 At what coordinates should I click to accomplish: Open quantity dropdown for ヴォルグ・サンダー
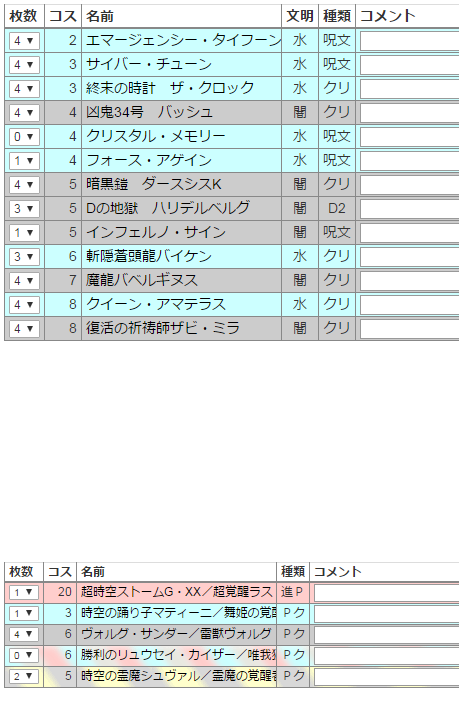[x=24, y=634]
